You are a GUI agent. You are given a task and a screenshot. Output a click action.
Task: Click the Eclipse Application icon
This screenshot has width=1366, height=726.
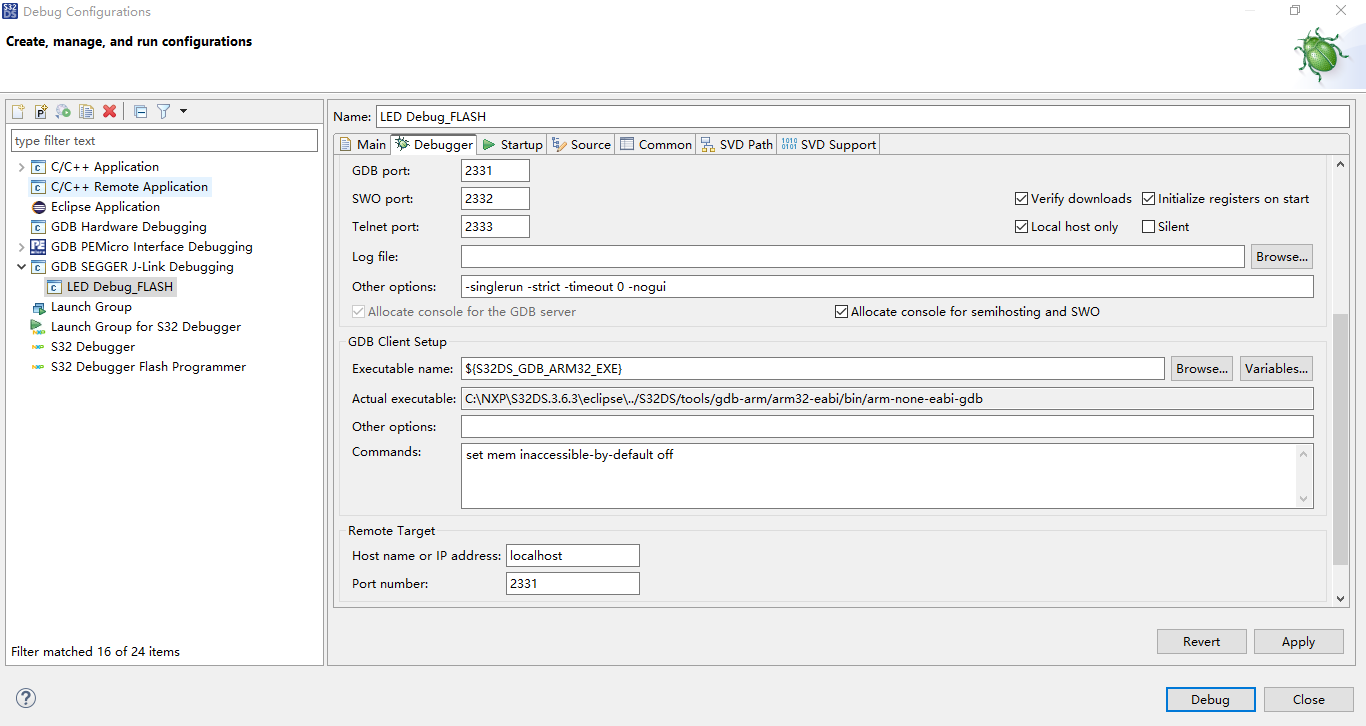(38, 207)
